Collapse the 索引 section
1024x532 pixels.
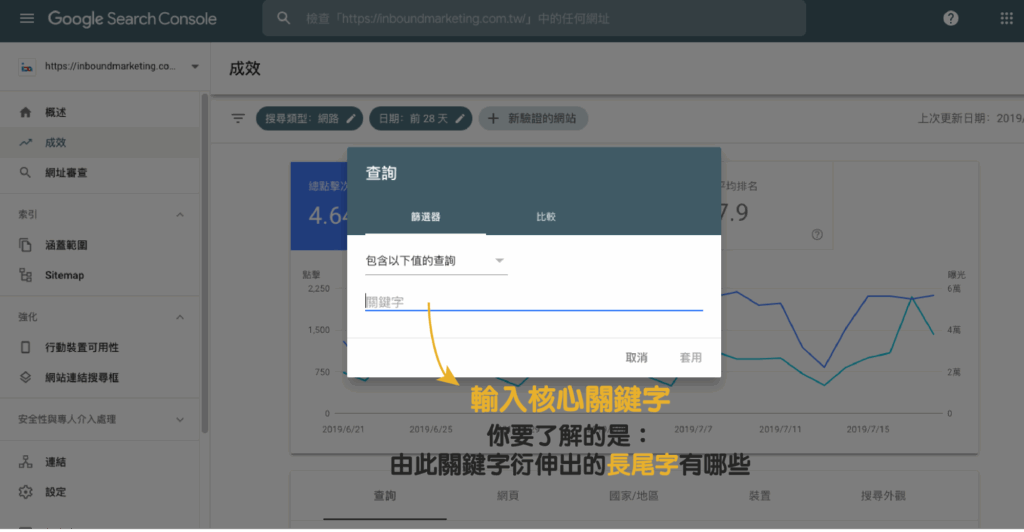coord(180,215)
